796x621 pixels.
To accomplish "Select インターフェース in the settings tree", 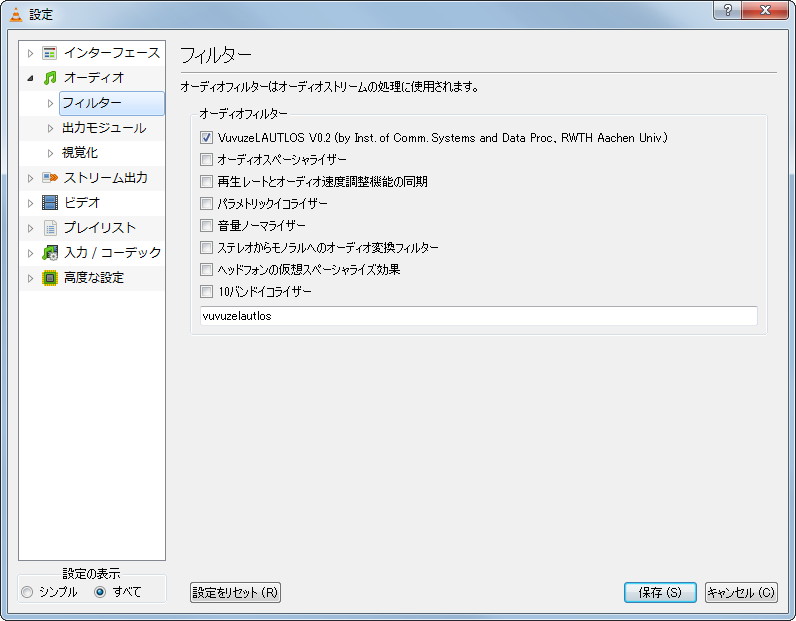I will (x=112, y=53).
